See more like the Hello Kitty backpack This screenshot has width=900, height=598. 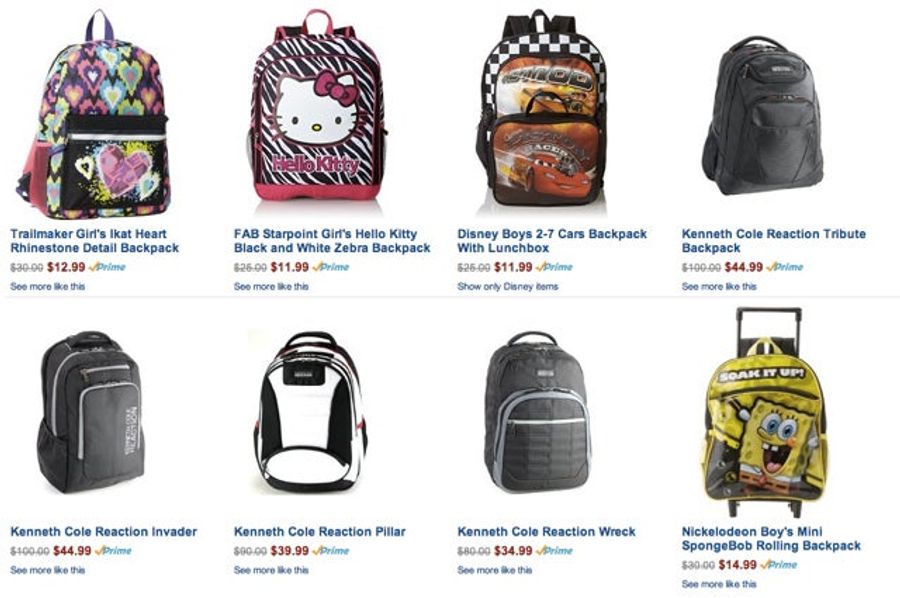271,286
